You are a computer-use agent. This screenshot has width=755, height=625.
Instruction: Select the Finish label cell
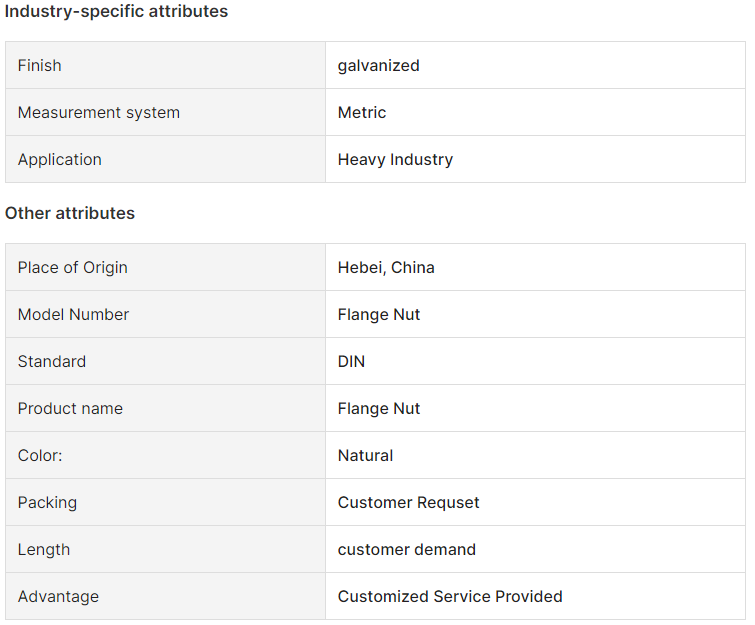pyautogui.click(x=165, y=65)
